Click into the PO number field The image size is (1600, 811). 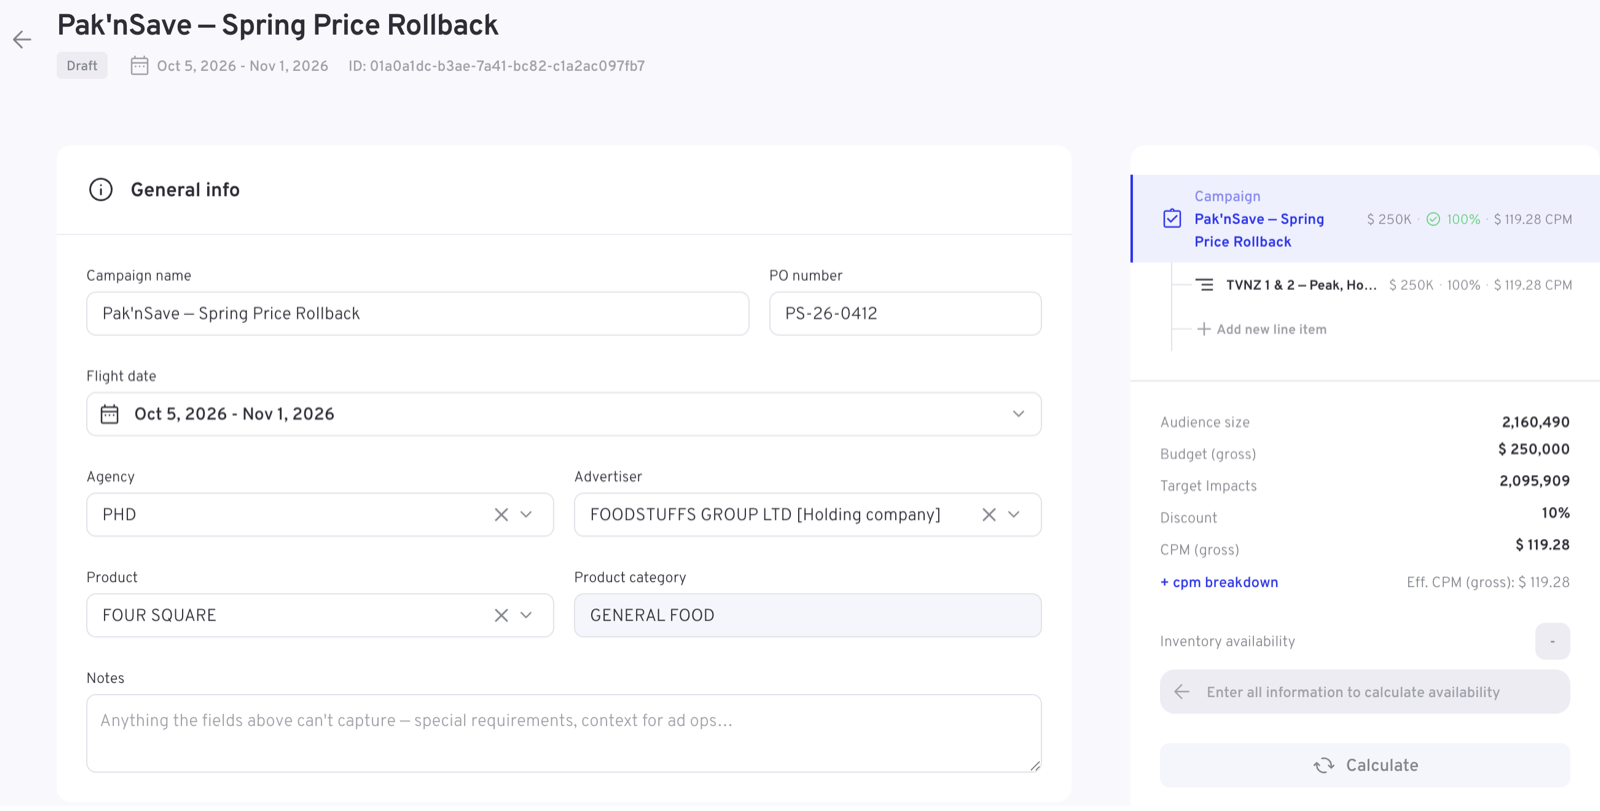(x=905, y=314)
